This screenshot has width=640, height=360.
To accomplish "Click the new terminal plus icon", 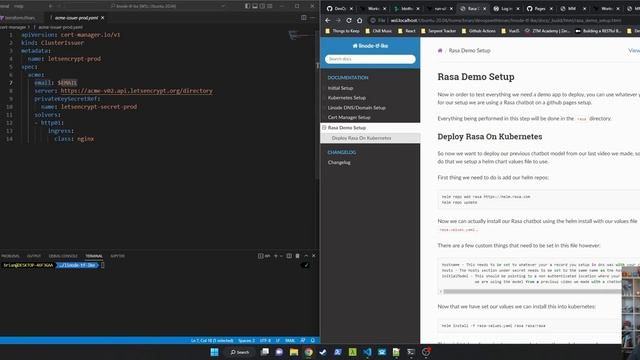I will (276, 256).
